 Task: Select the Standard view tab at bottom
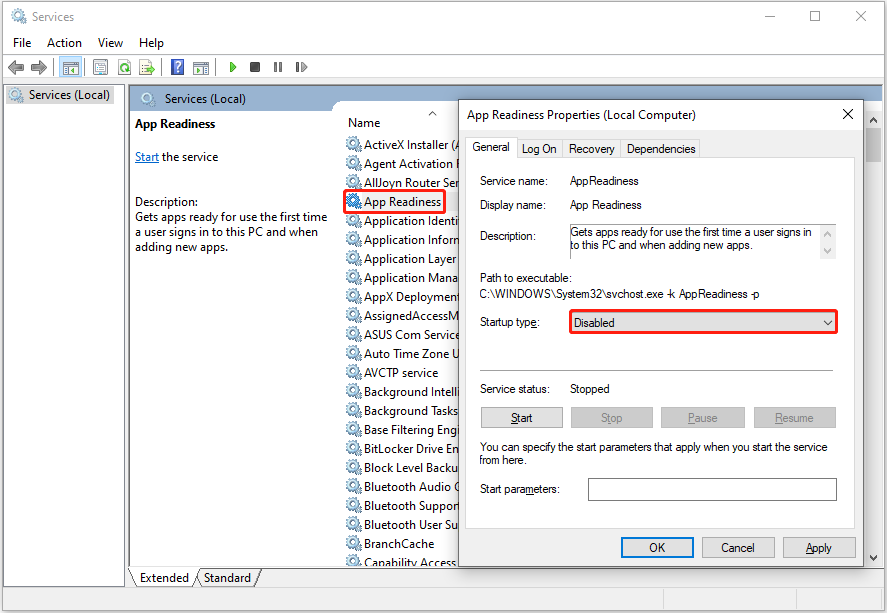point(228,578)
